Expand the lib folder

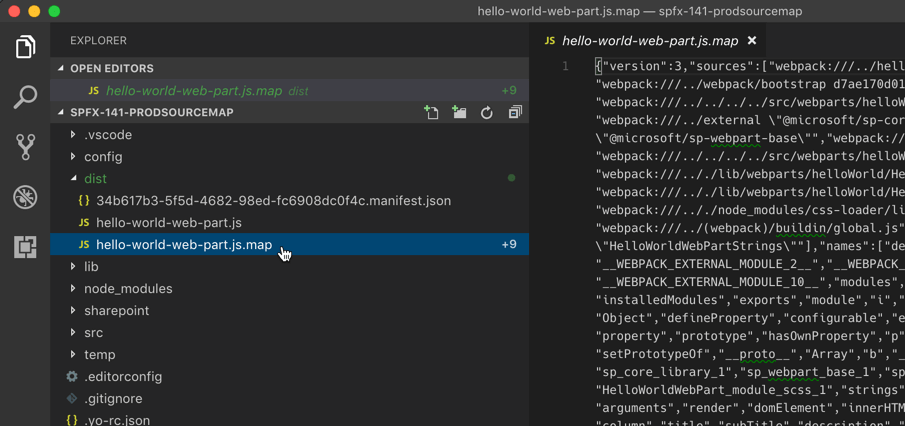click(73, 267)
